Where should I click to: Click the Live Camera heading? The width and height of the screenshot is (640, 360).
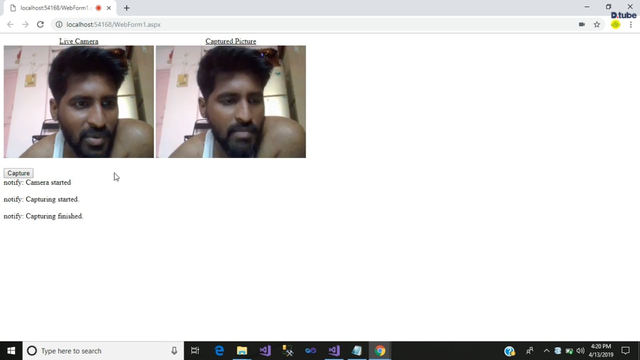pos(79,41)
